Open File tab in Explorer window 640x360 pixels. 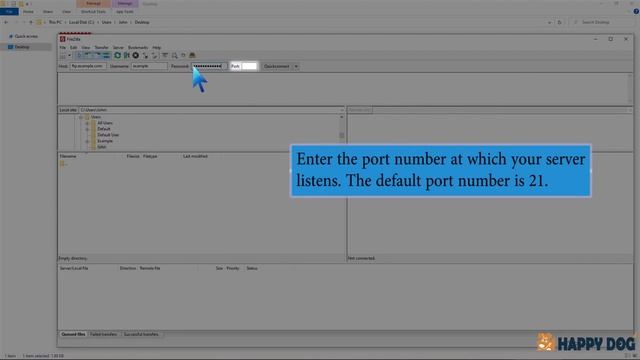(x=9, y=11)
